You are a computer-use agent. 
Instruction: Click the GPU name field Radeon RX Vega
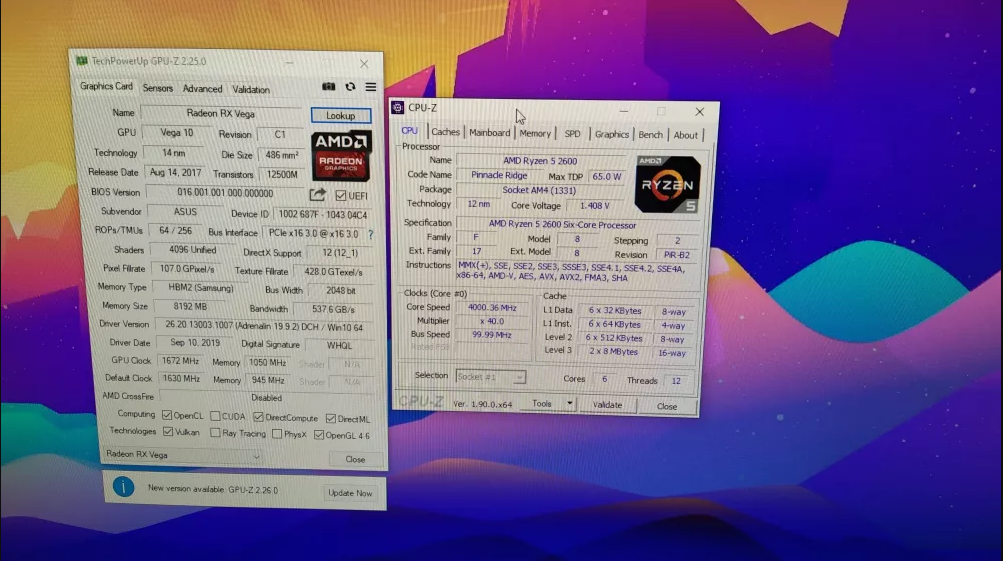pos(221,113)
